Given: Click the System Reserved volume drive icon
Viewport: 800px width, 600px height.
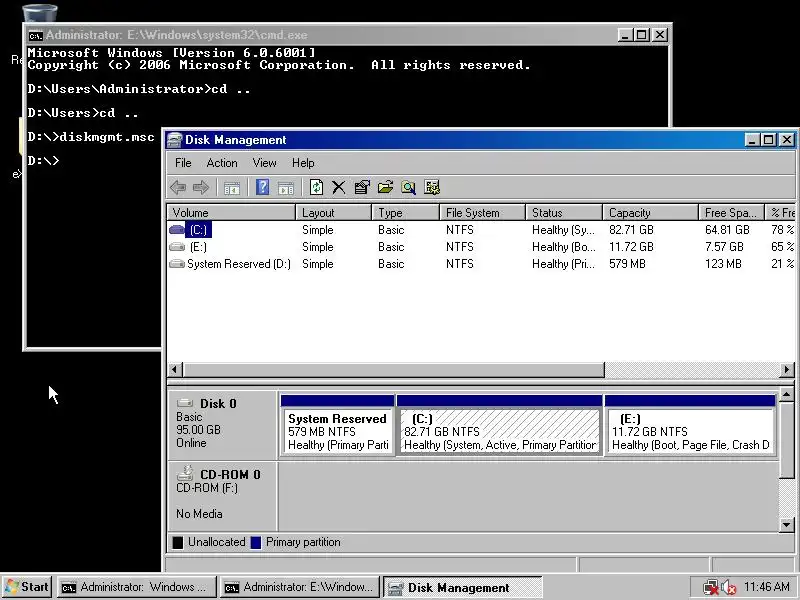Looking at the screenshot, I should pyautogui.click(x=177, y=264).
